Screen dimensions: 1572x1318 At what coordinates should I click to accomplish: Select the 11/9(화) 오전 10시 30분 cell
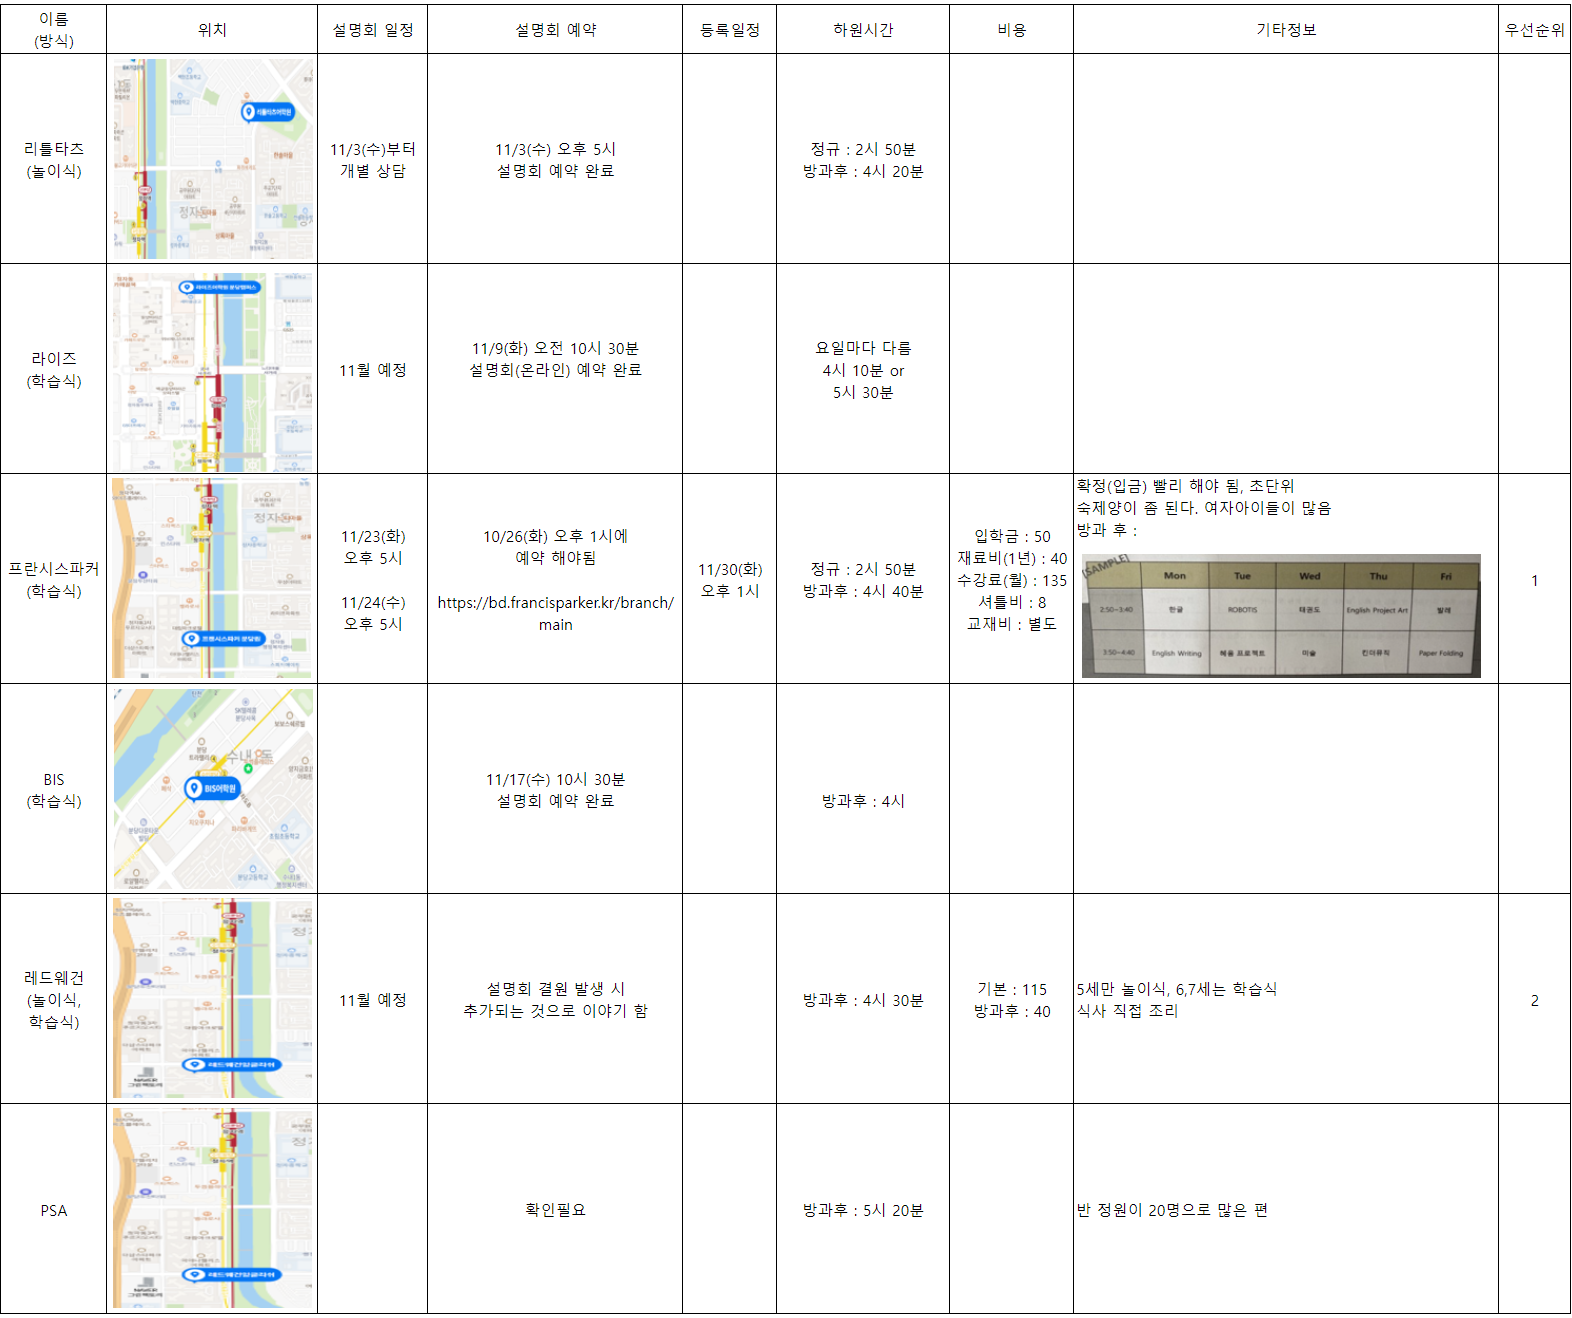[555, 369]
